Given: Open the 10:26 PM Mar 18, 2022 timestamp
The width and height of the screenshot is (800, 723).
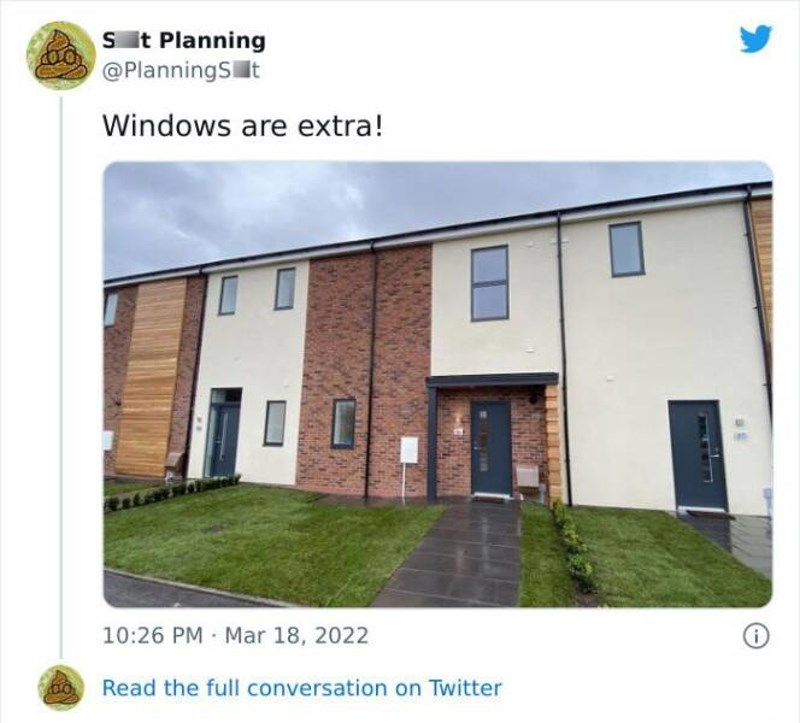Looking at the screenshot, I should (x=235, y=636).
